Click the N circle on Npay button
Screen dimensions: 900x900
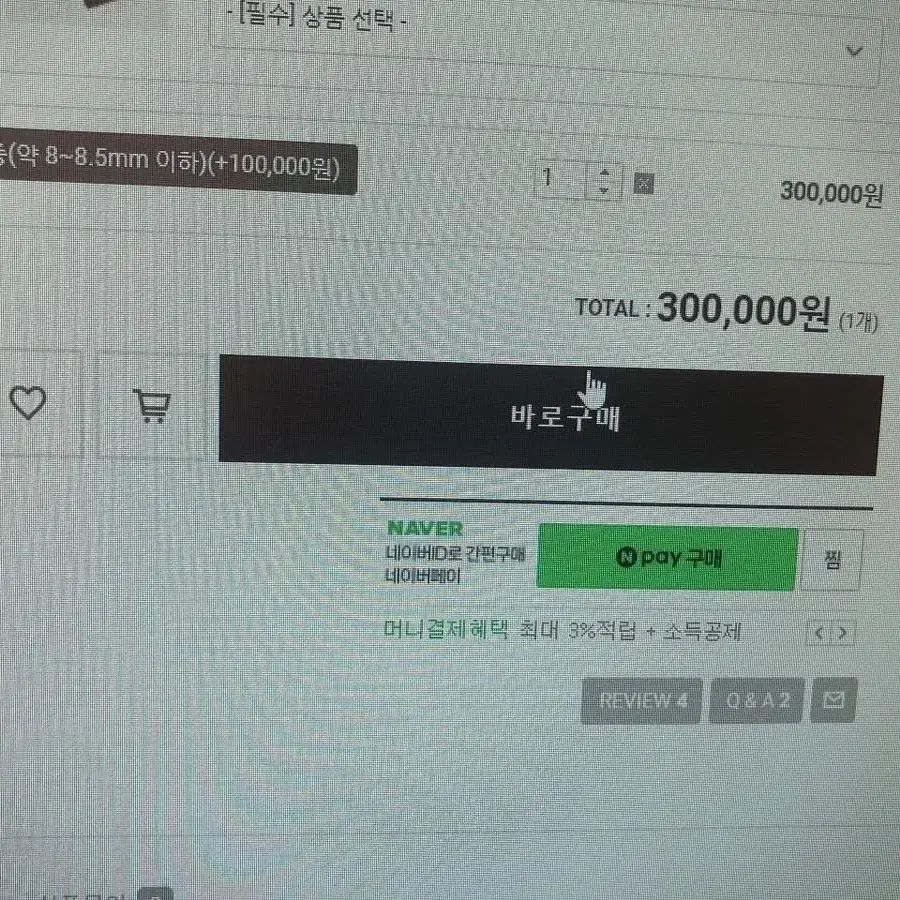click(x=626, y=557)
